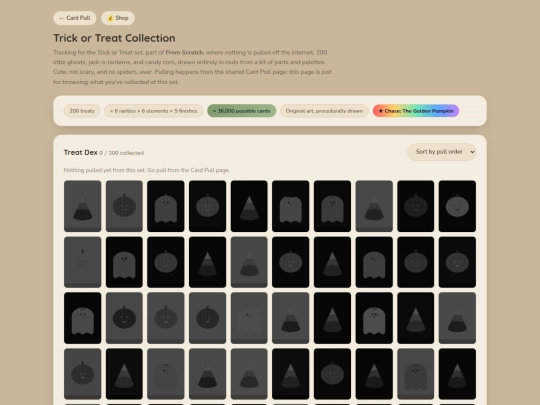Select first-row first card, grey candy corn
This screenshot has height=405, width=540.
83,206
